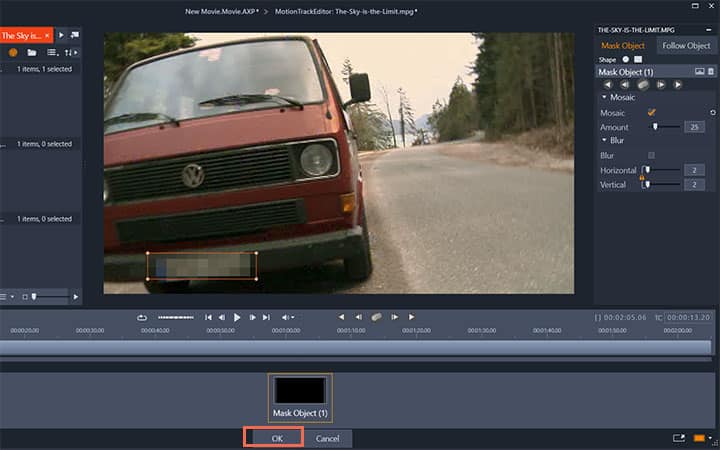Click the shuttle speed control
Image resolution: width=720 pixels, height=450 pixels.
click(x=175, y=317)
